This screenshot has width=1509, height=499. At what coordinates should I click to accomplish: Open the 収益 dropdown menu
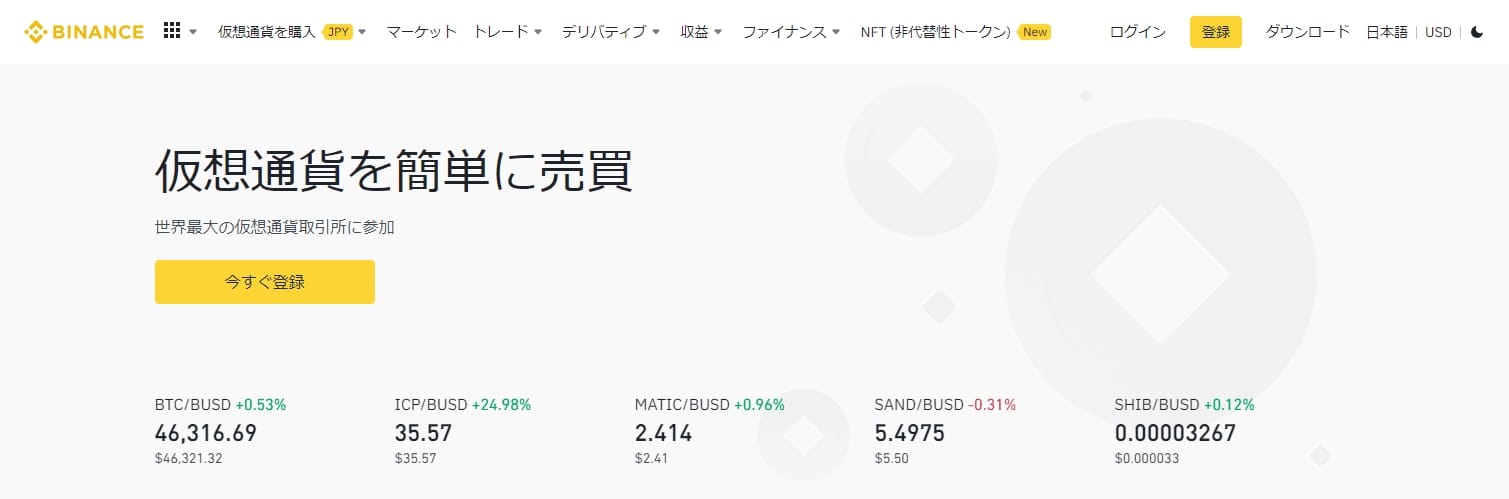click(701, 32)
